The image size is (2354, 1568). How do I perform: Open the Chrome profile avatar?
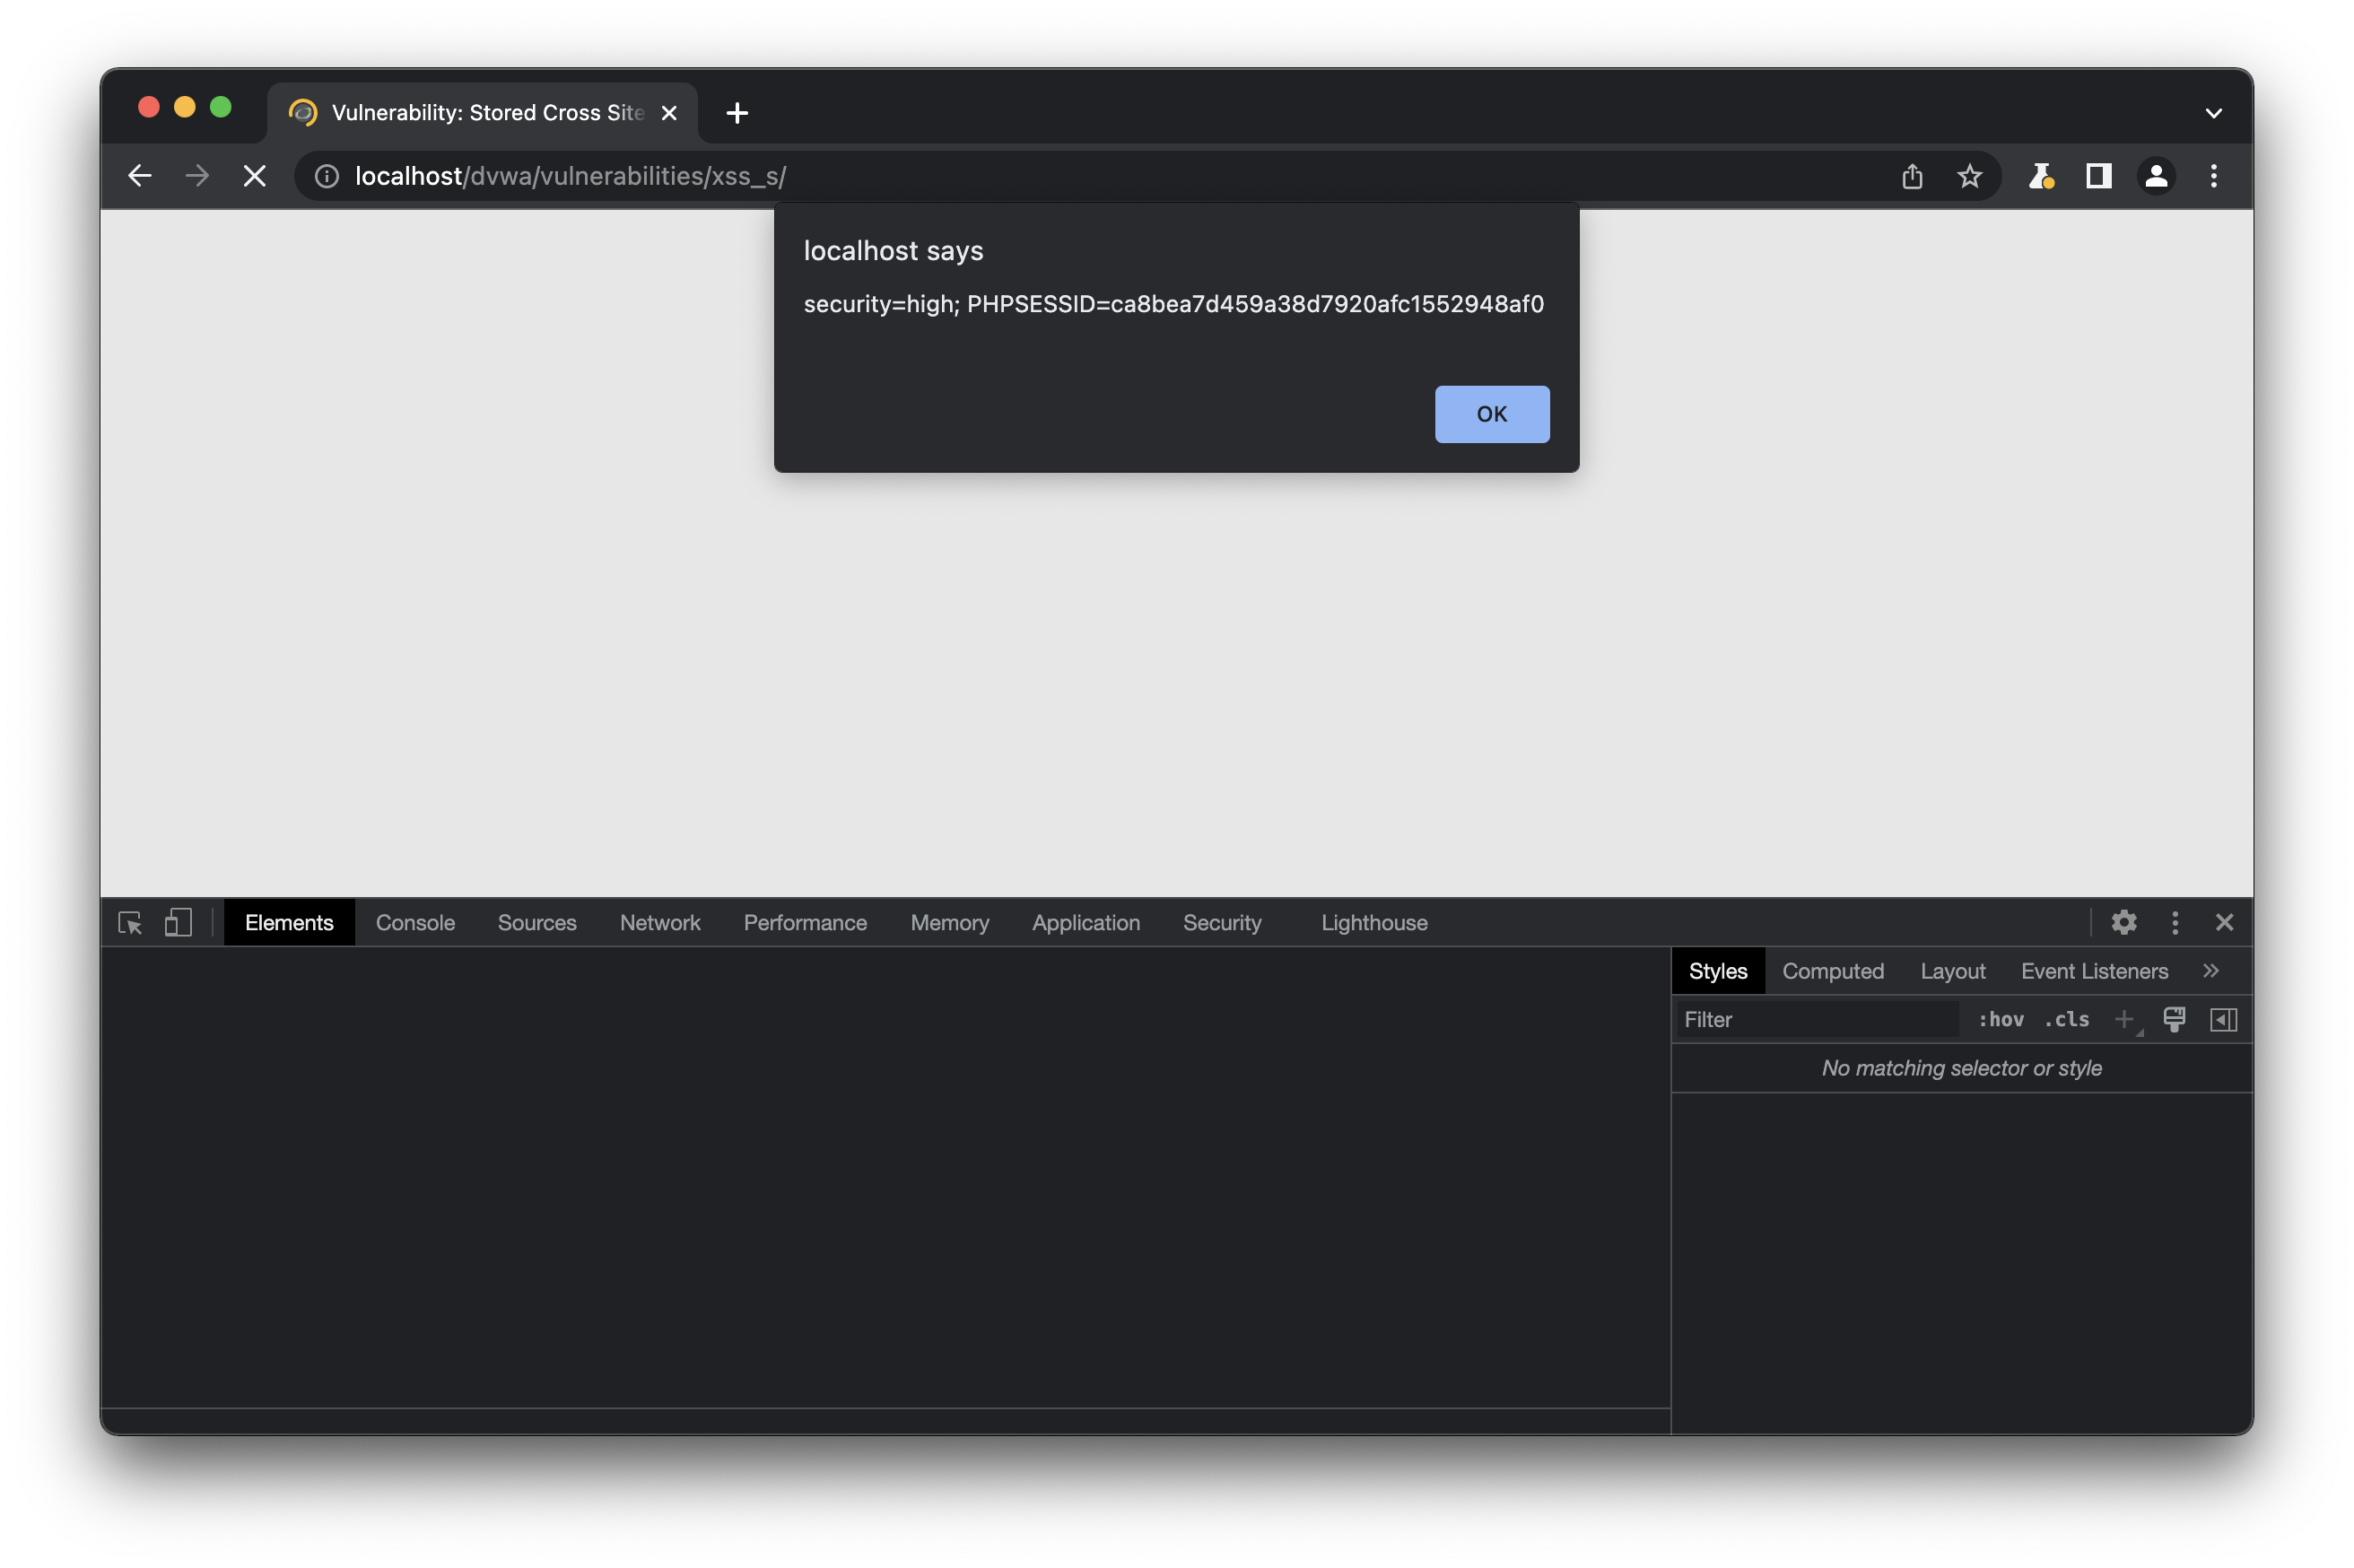pos(2156,176)
